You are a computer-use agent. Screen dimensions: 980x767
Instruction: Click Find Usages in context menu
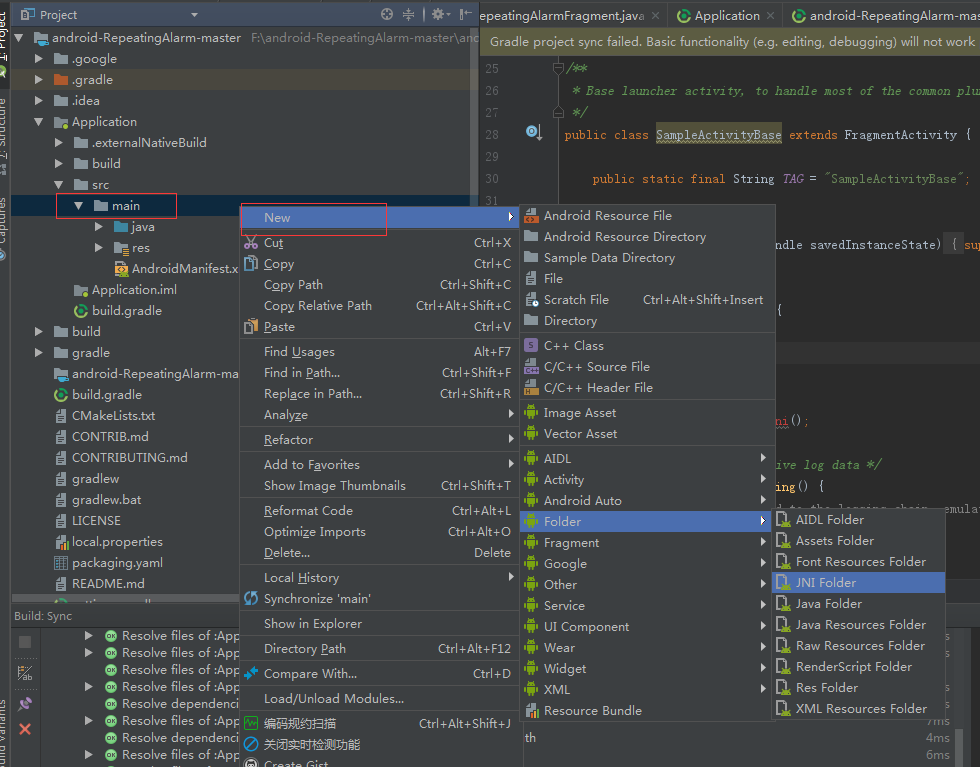click(x=299, y=351)
